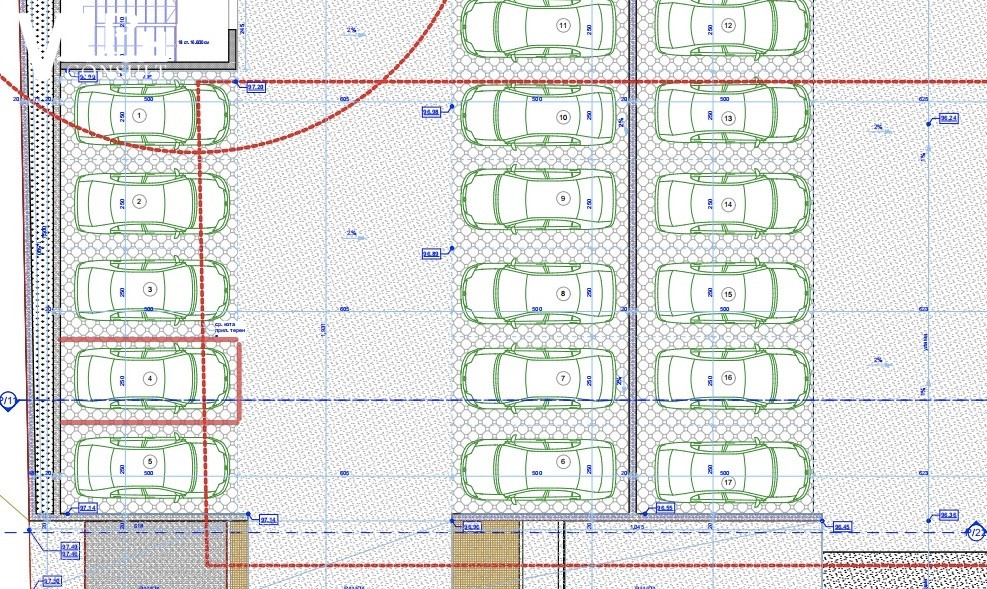Click the car in parking space 17
Screen dimensions: 987x589
pyautogui.click(x=733, y=470)
